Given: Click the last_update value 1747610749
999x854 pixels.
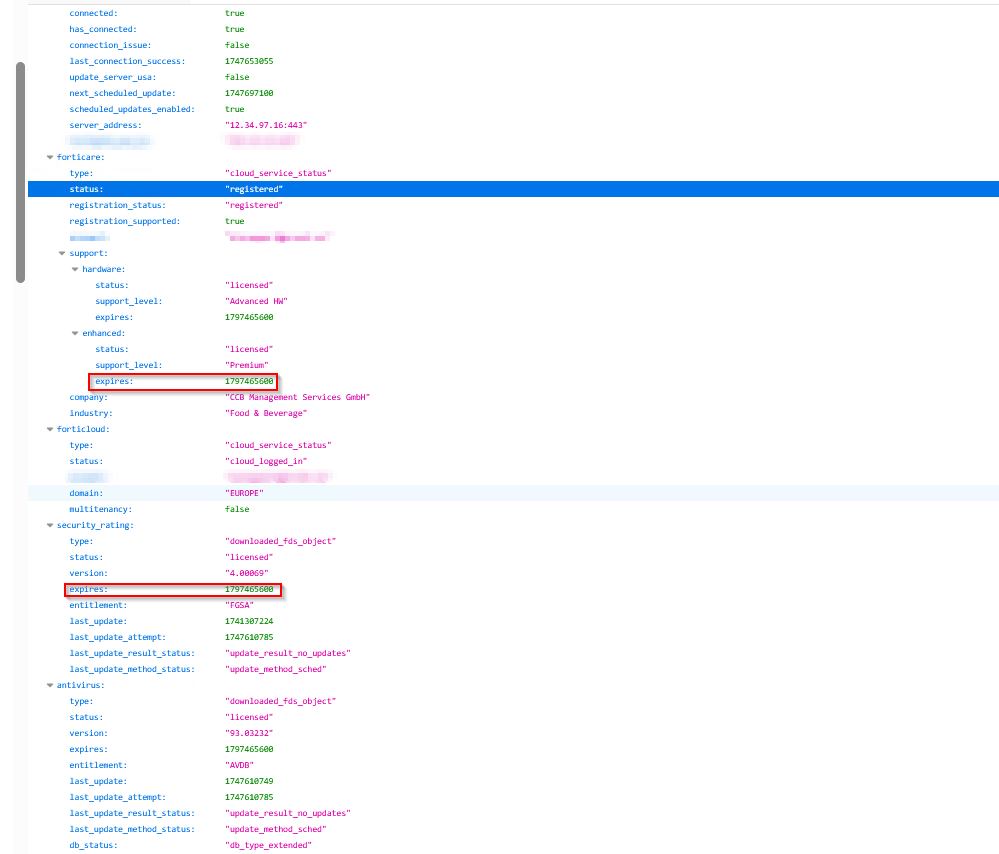Looking at the screenshot, I should coord(249,781).
